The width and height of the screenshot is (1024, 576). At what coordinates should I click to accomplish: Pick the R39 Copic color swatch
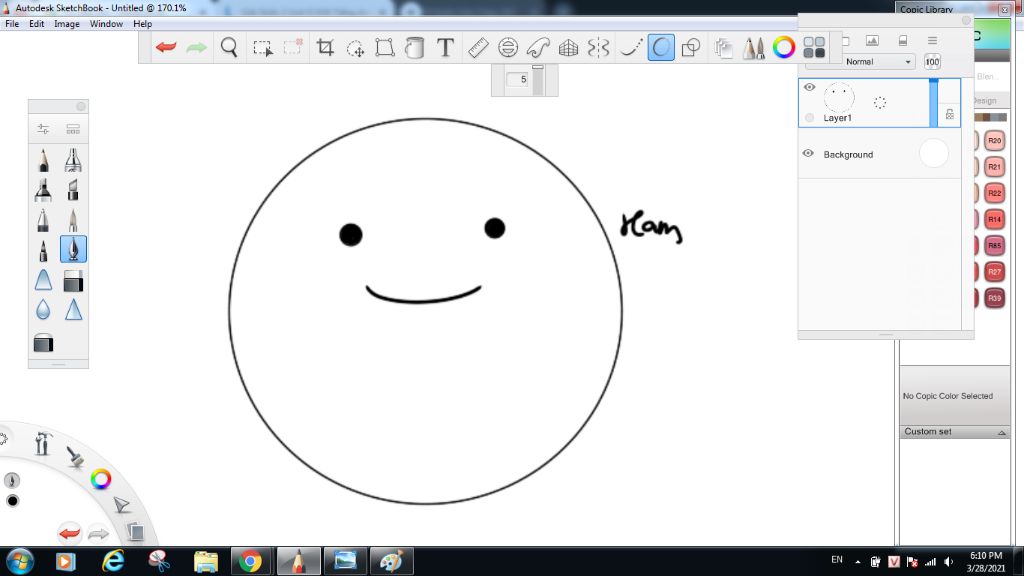994,298
